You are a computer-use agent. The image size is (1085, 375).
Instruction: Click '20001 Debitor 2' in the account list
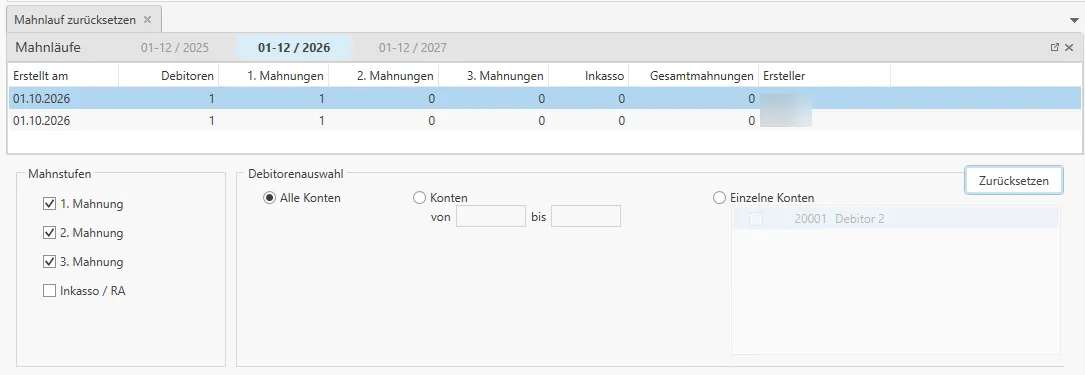pyautogui.click(x=840, y=219)
